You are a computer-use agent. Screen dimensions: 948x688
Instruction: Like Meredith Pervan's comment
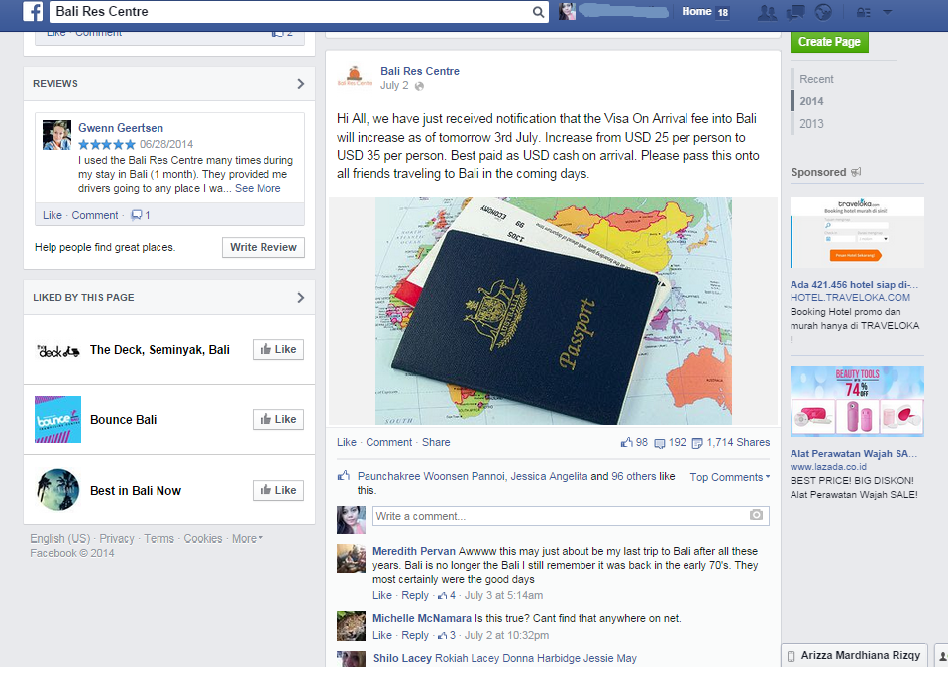(381, 596)
